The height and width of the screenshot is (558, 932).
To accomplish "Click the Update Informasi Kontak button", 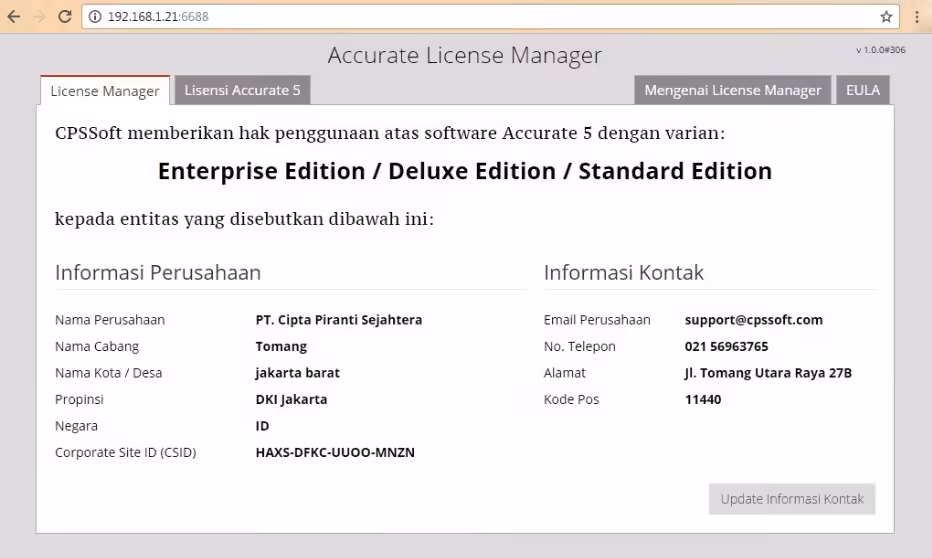I will 792,499.
